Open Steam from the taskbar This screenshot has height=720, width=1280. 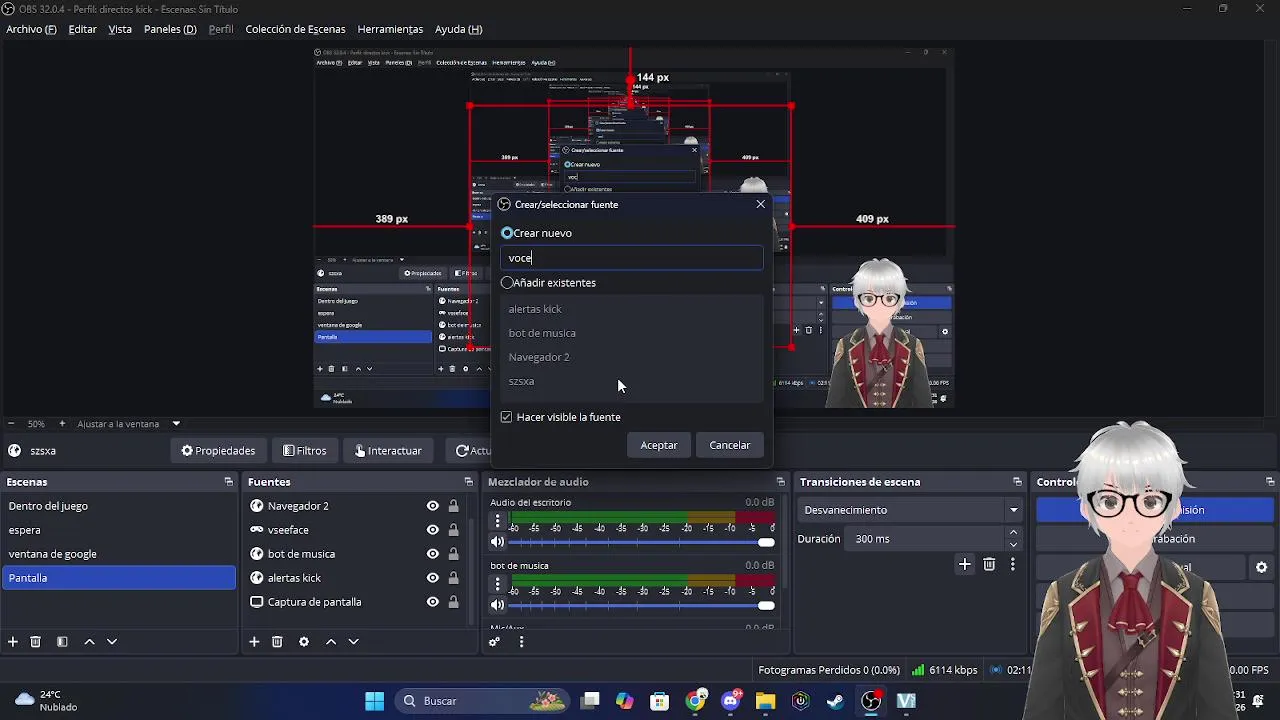(x=835, y=701)
